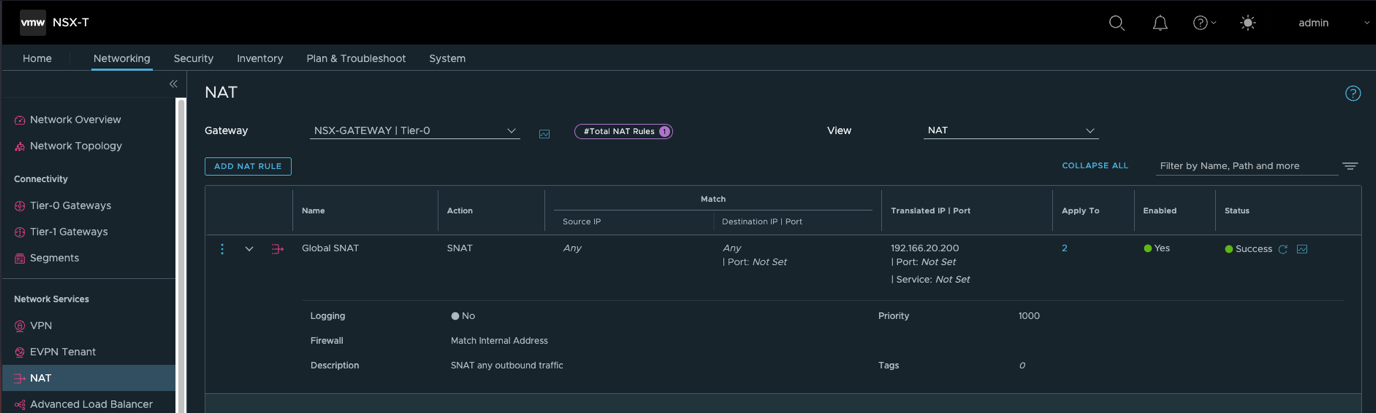
Task: Click the Match Internal Address firewall value
Action: point(499,341)
